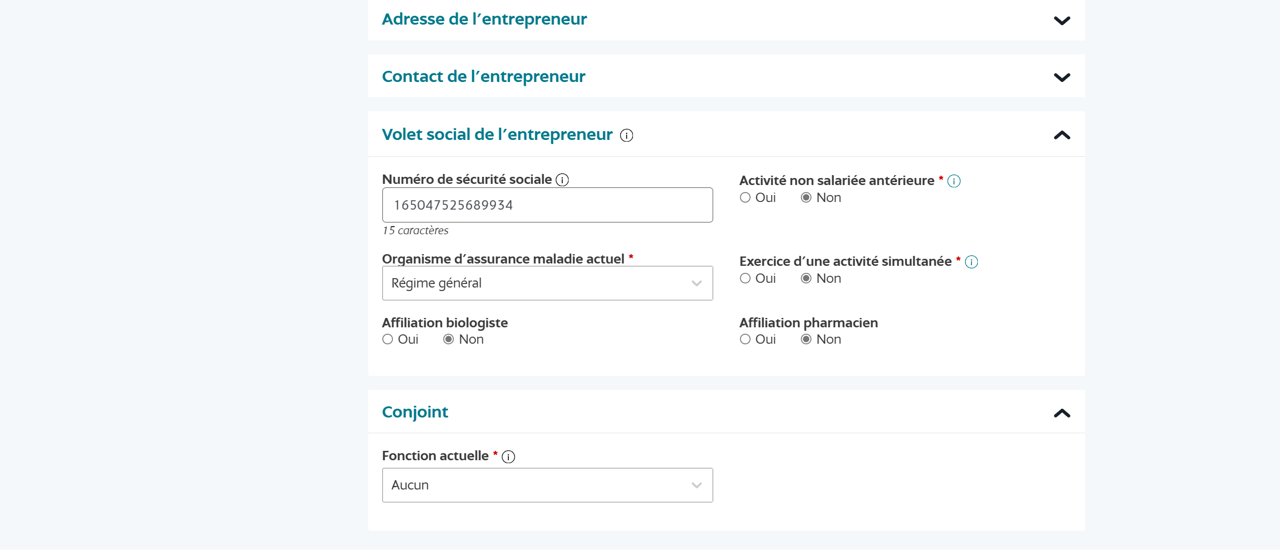Click info icon next to Fonction actuelle

click(x=508, y=457)
